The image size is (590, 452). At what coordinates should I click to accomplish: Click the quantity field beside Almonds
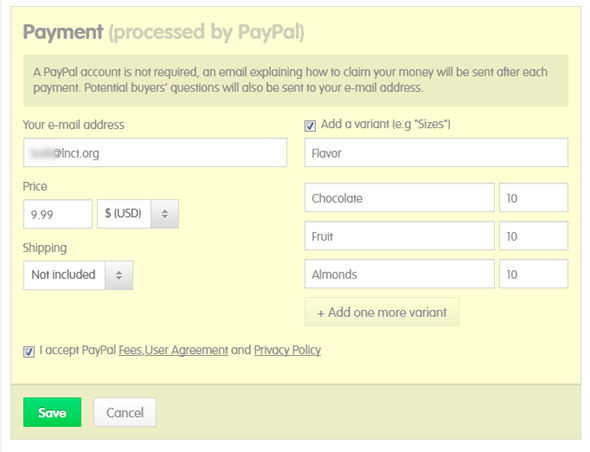[534, 274]
